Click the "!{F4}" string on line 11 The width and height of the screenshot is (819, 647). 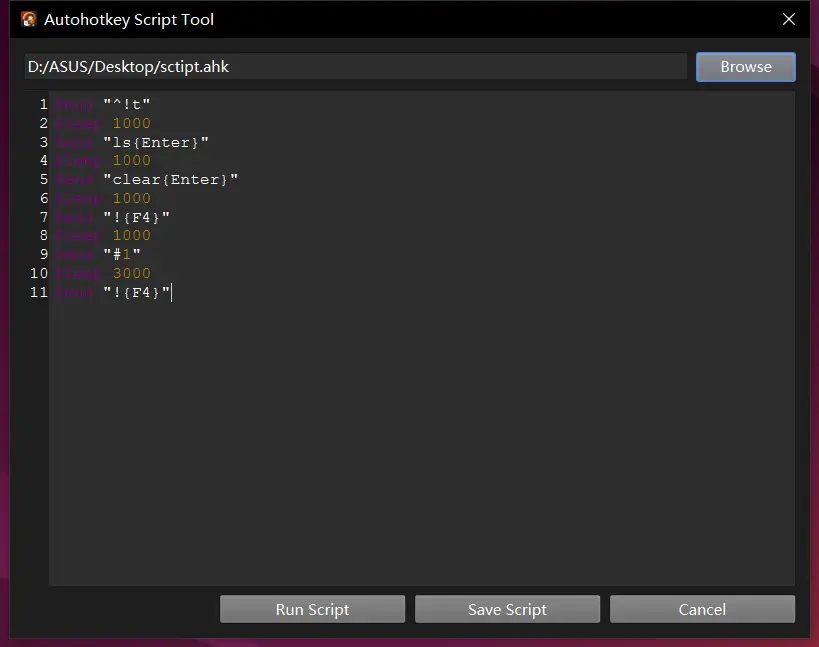[x=136, y=292]
